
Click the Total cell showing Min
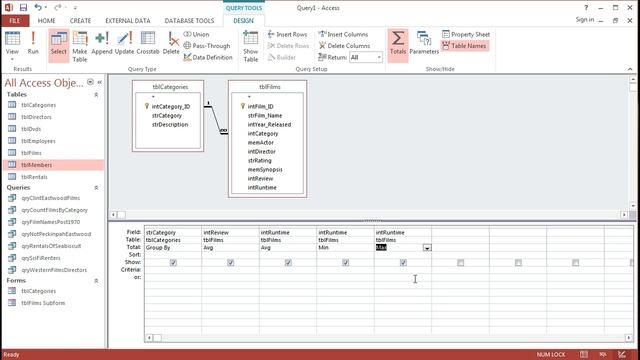(x=345, y=247)
